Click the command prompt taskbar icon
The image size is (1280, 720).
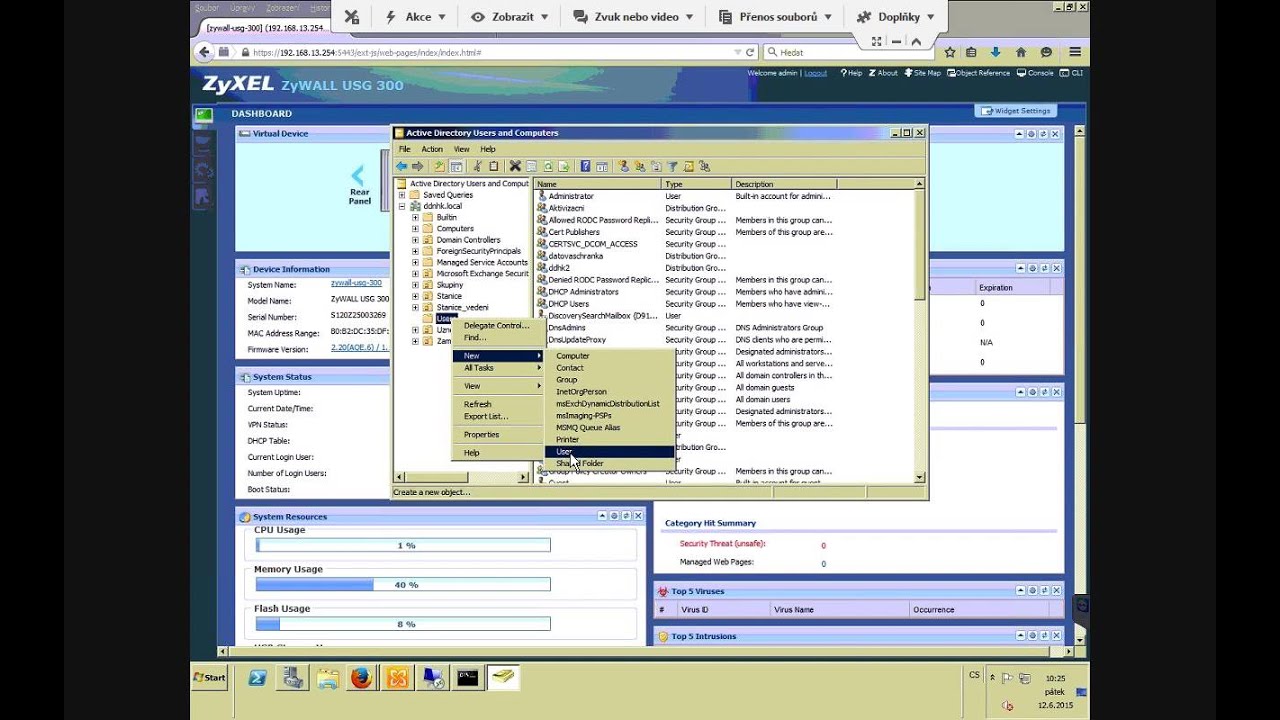[x=467, y=678]
